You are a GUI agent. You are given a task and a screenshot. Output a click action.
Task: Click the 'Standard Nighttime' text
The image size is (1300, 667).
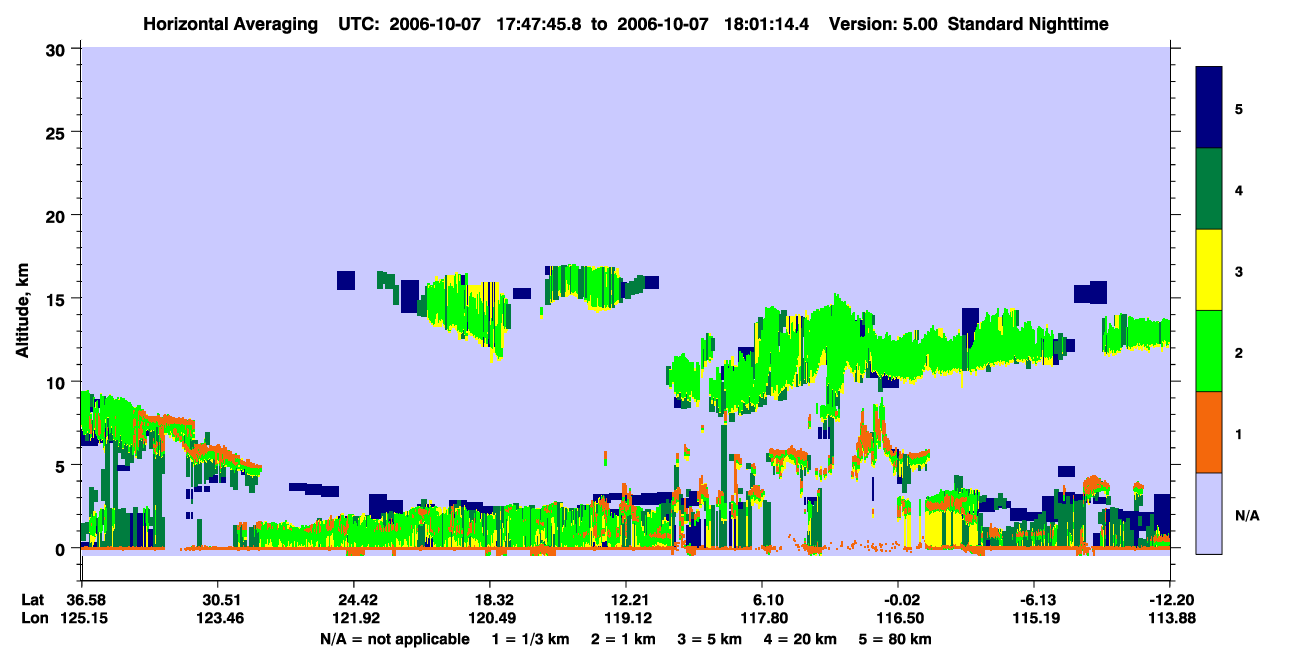click(1028, 23)
